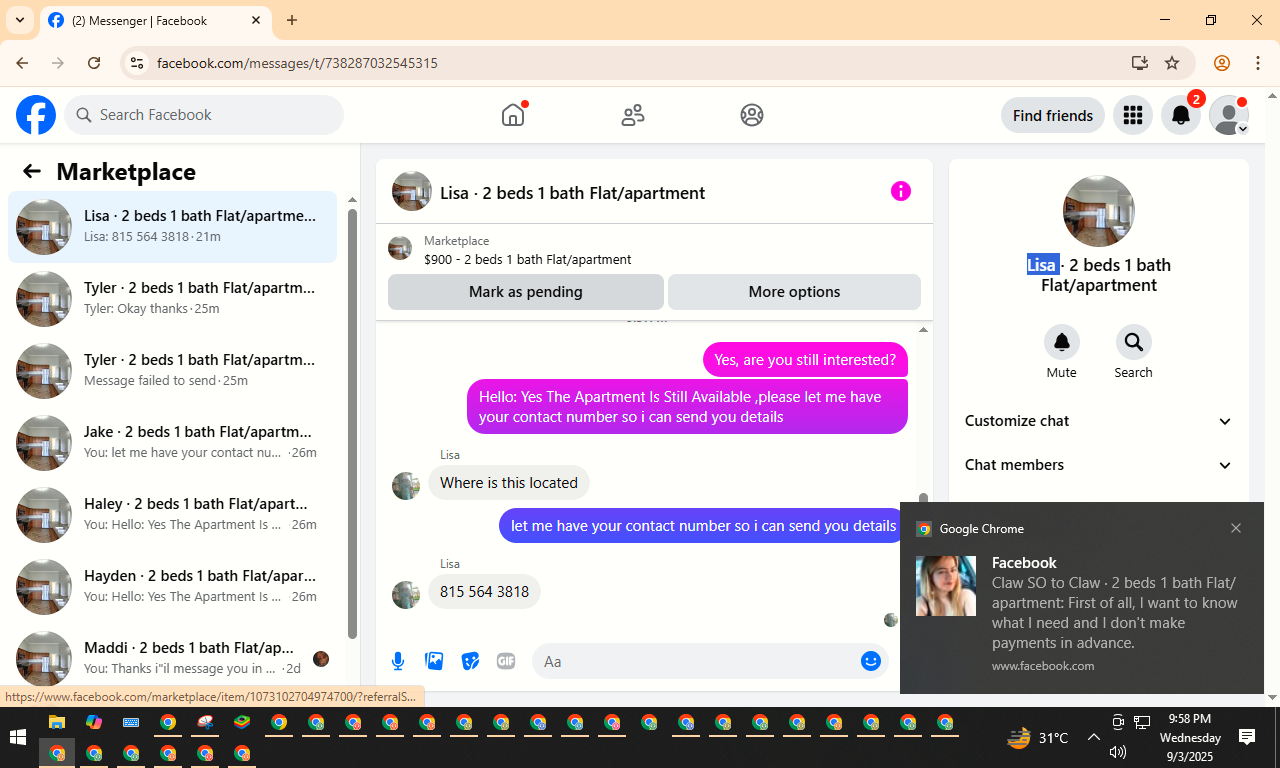View site information icon beside the URL
Viewport: 1280px width, 768px height.
click(138, 63)
